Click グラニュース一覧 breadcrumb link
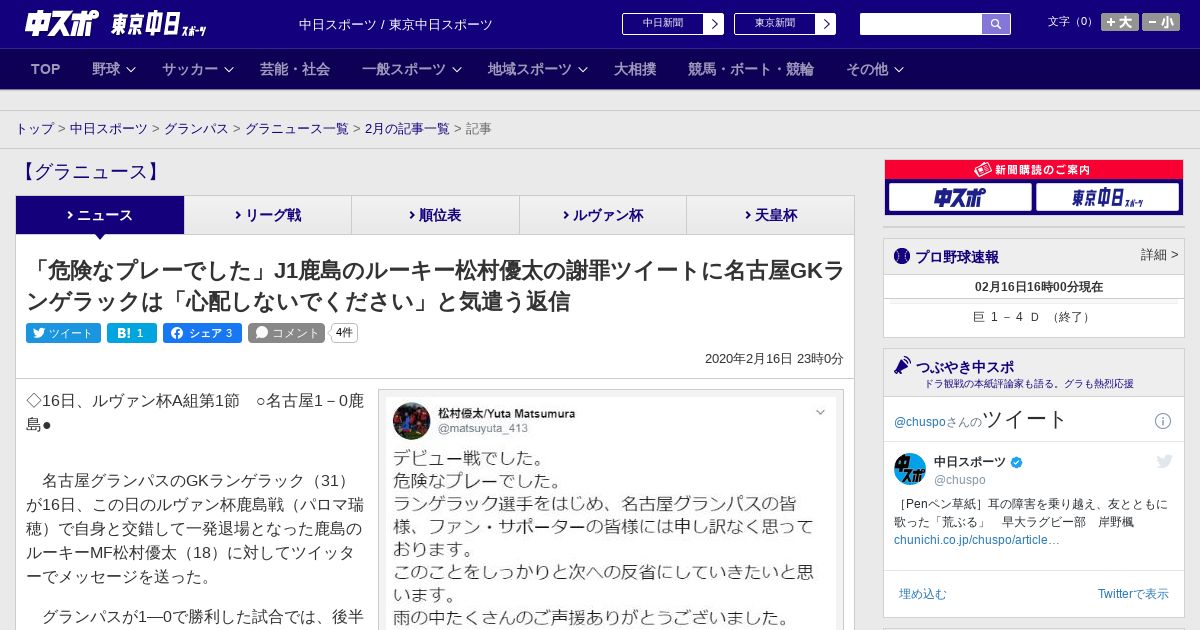The height and width of the screenshot is (630, 1200). coord(297,129)
